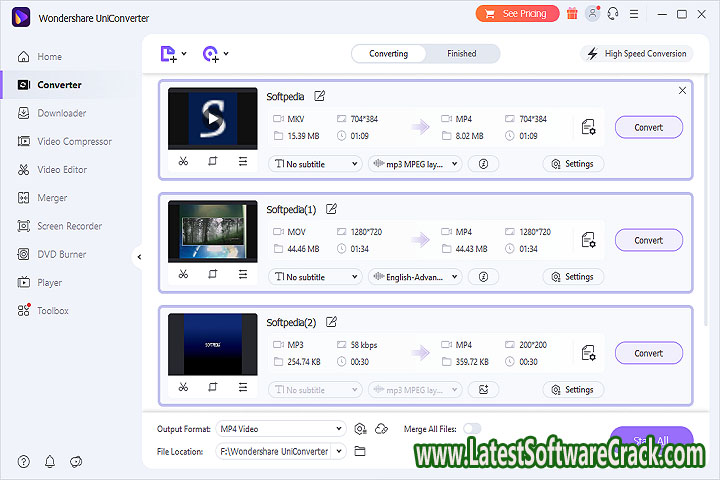Open output format settings for Softpedia
Screen dimensions: 720x480
(589, 127)
